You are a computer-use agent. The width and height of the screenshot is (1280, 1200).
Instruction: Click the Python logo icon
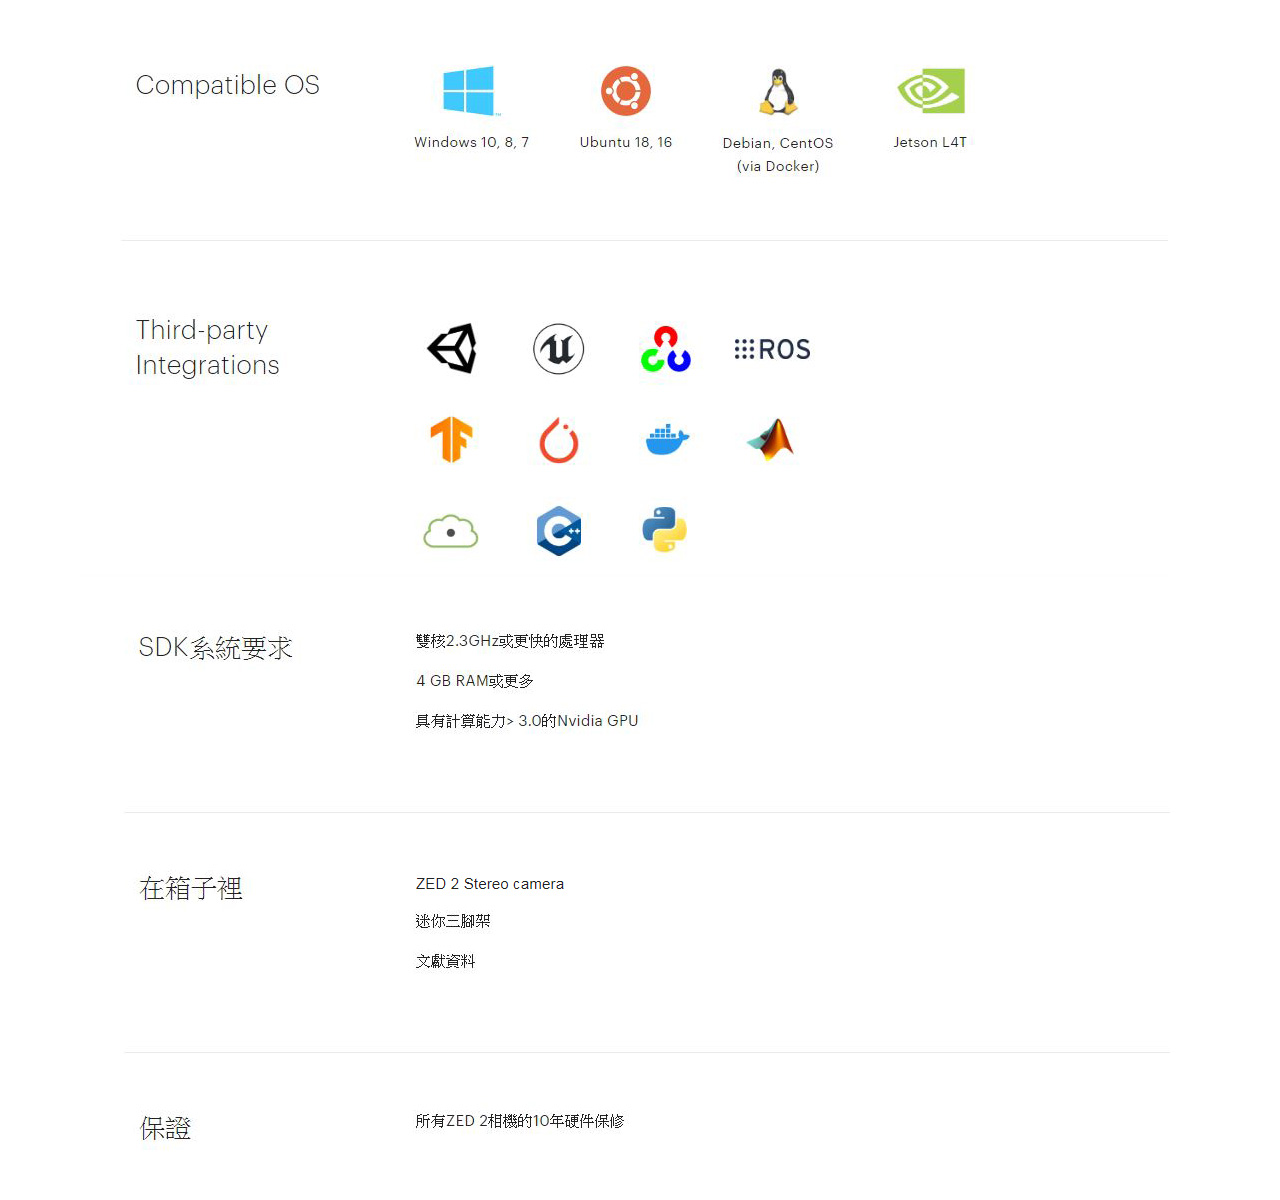coord(665,530)
